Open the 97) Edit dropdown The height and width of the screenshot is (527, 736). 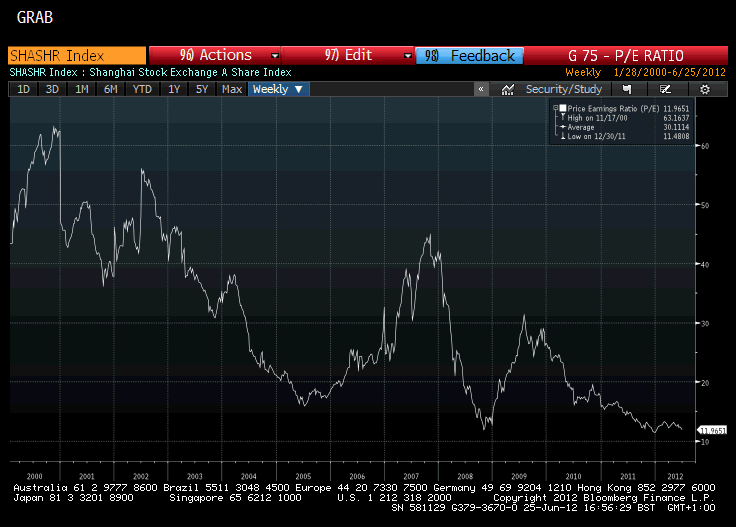[x=348, y=55]
